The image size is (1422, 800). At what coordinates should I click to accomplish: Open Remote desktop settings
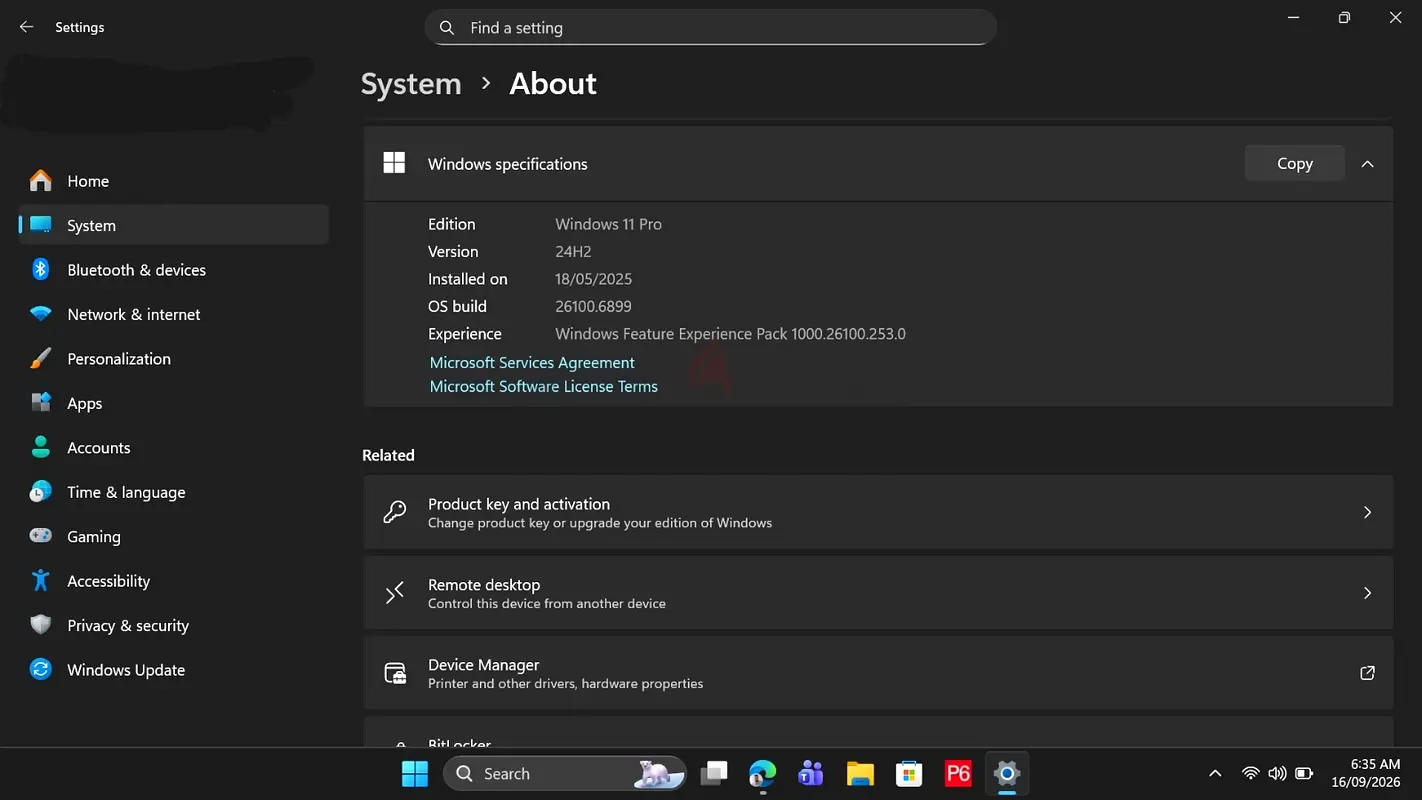(878, 593)
